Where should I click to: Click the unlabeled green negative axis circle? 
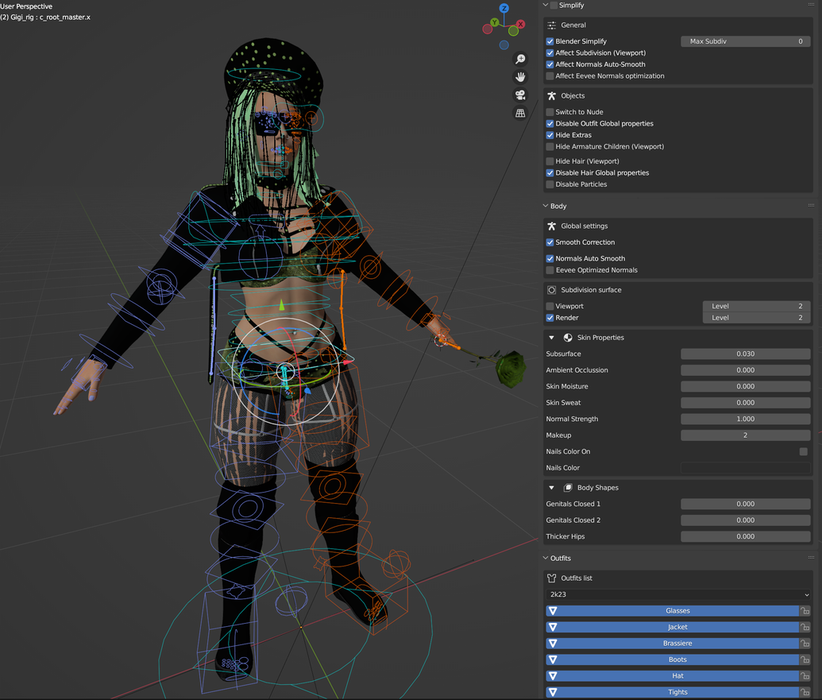pyautogui.click(x=513, y=31)
